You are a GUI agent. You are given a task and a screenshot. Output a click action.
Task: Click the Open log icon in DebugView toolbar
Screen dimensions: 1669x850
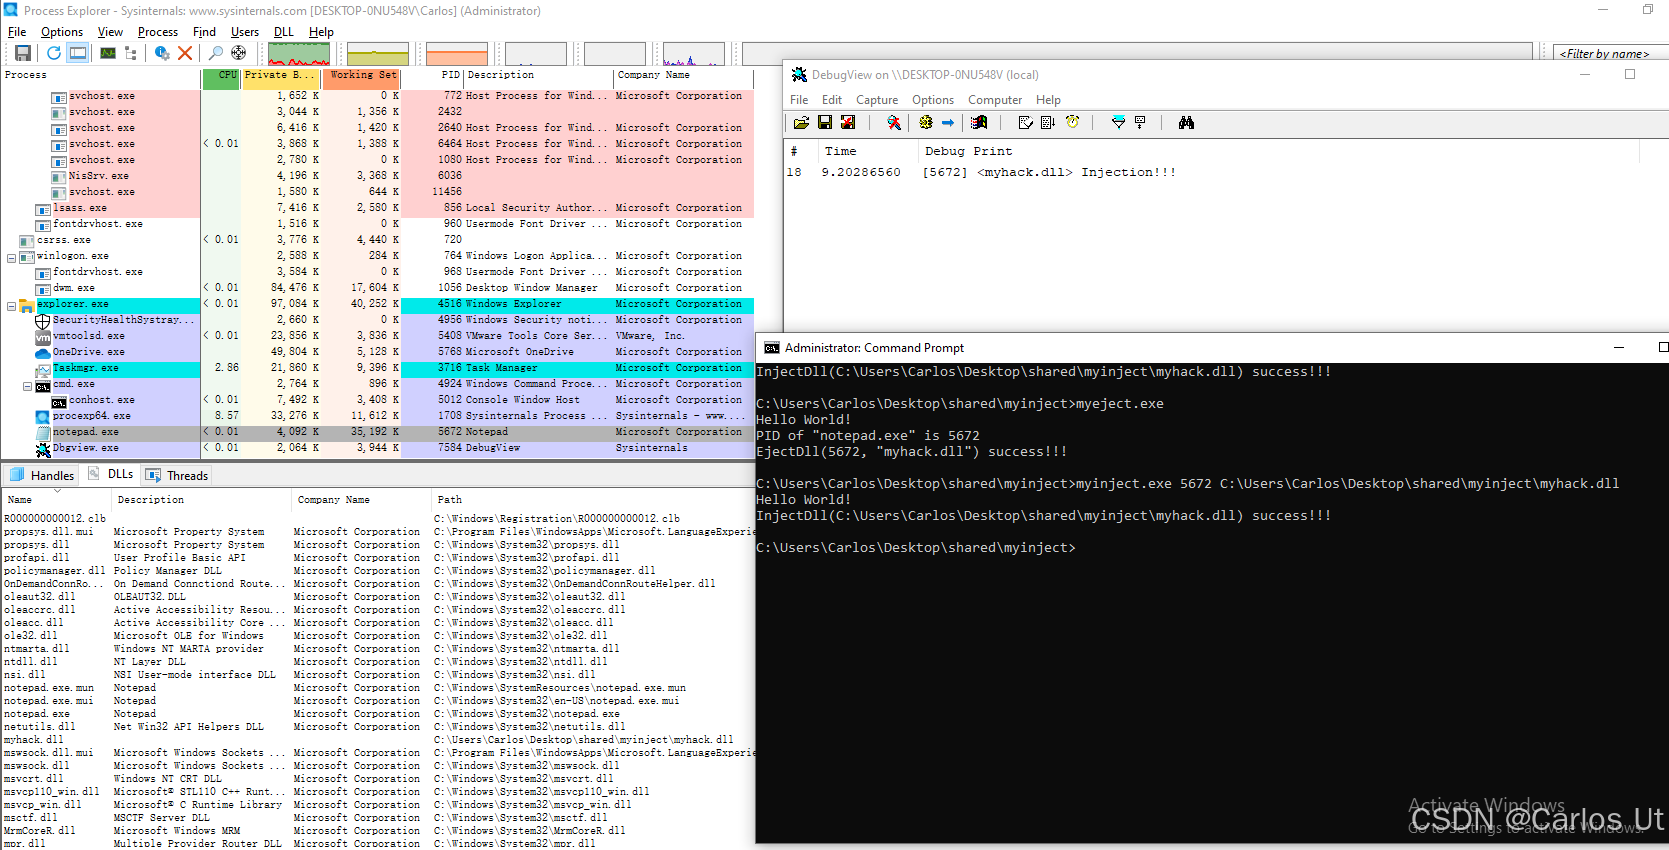click(x=801, y=122)
